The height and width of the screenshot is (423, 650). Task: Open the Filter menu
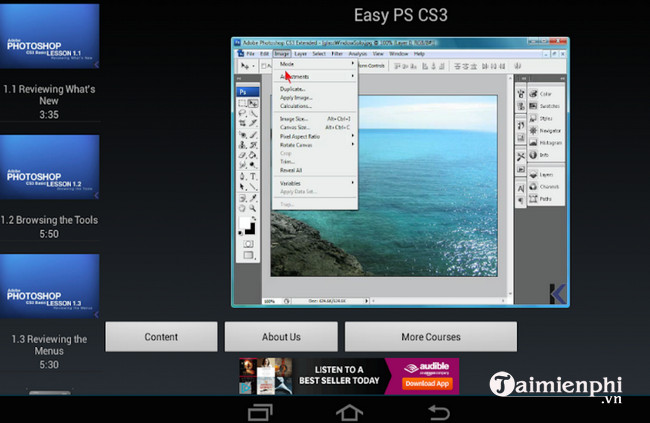point(337,54)
